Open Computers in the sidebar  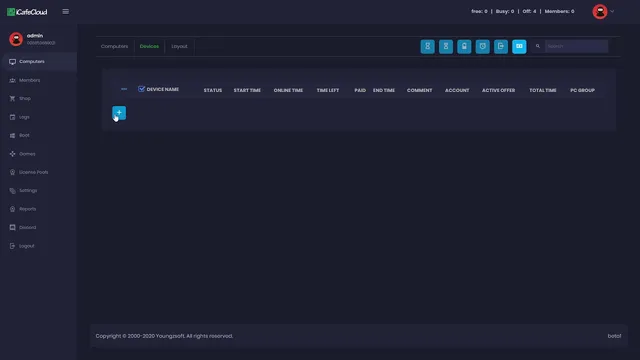pos(38,62)
